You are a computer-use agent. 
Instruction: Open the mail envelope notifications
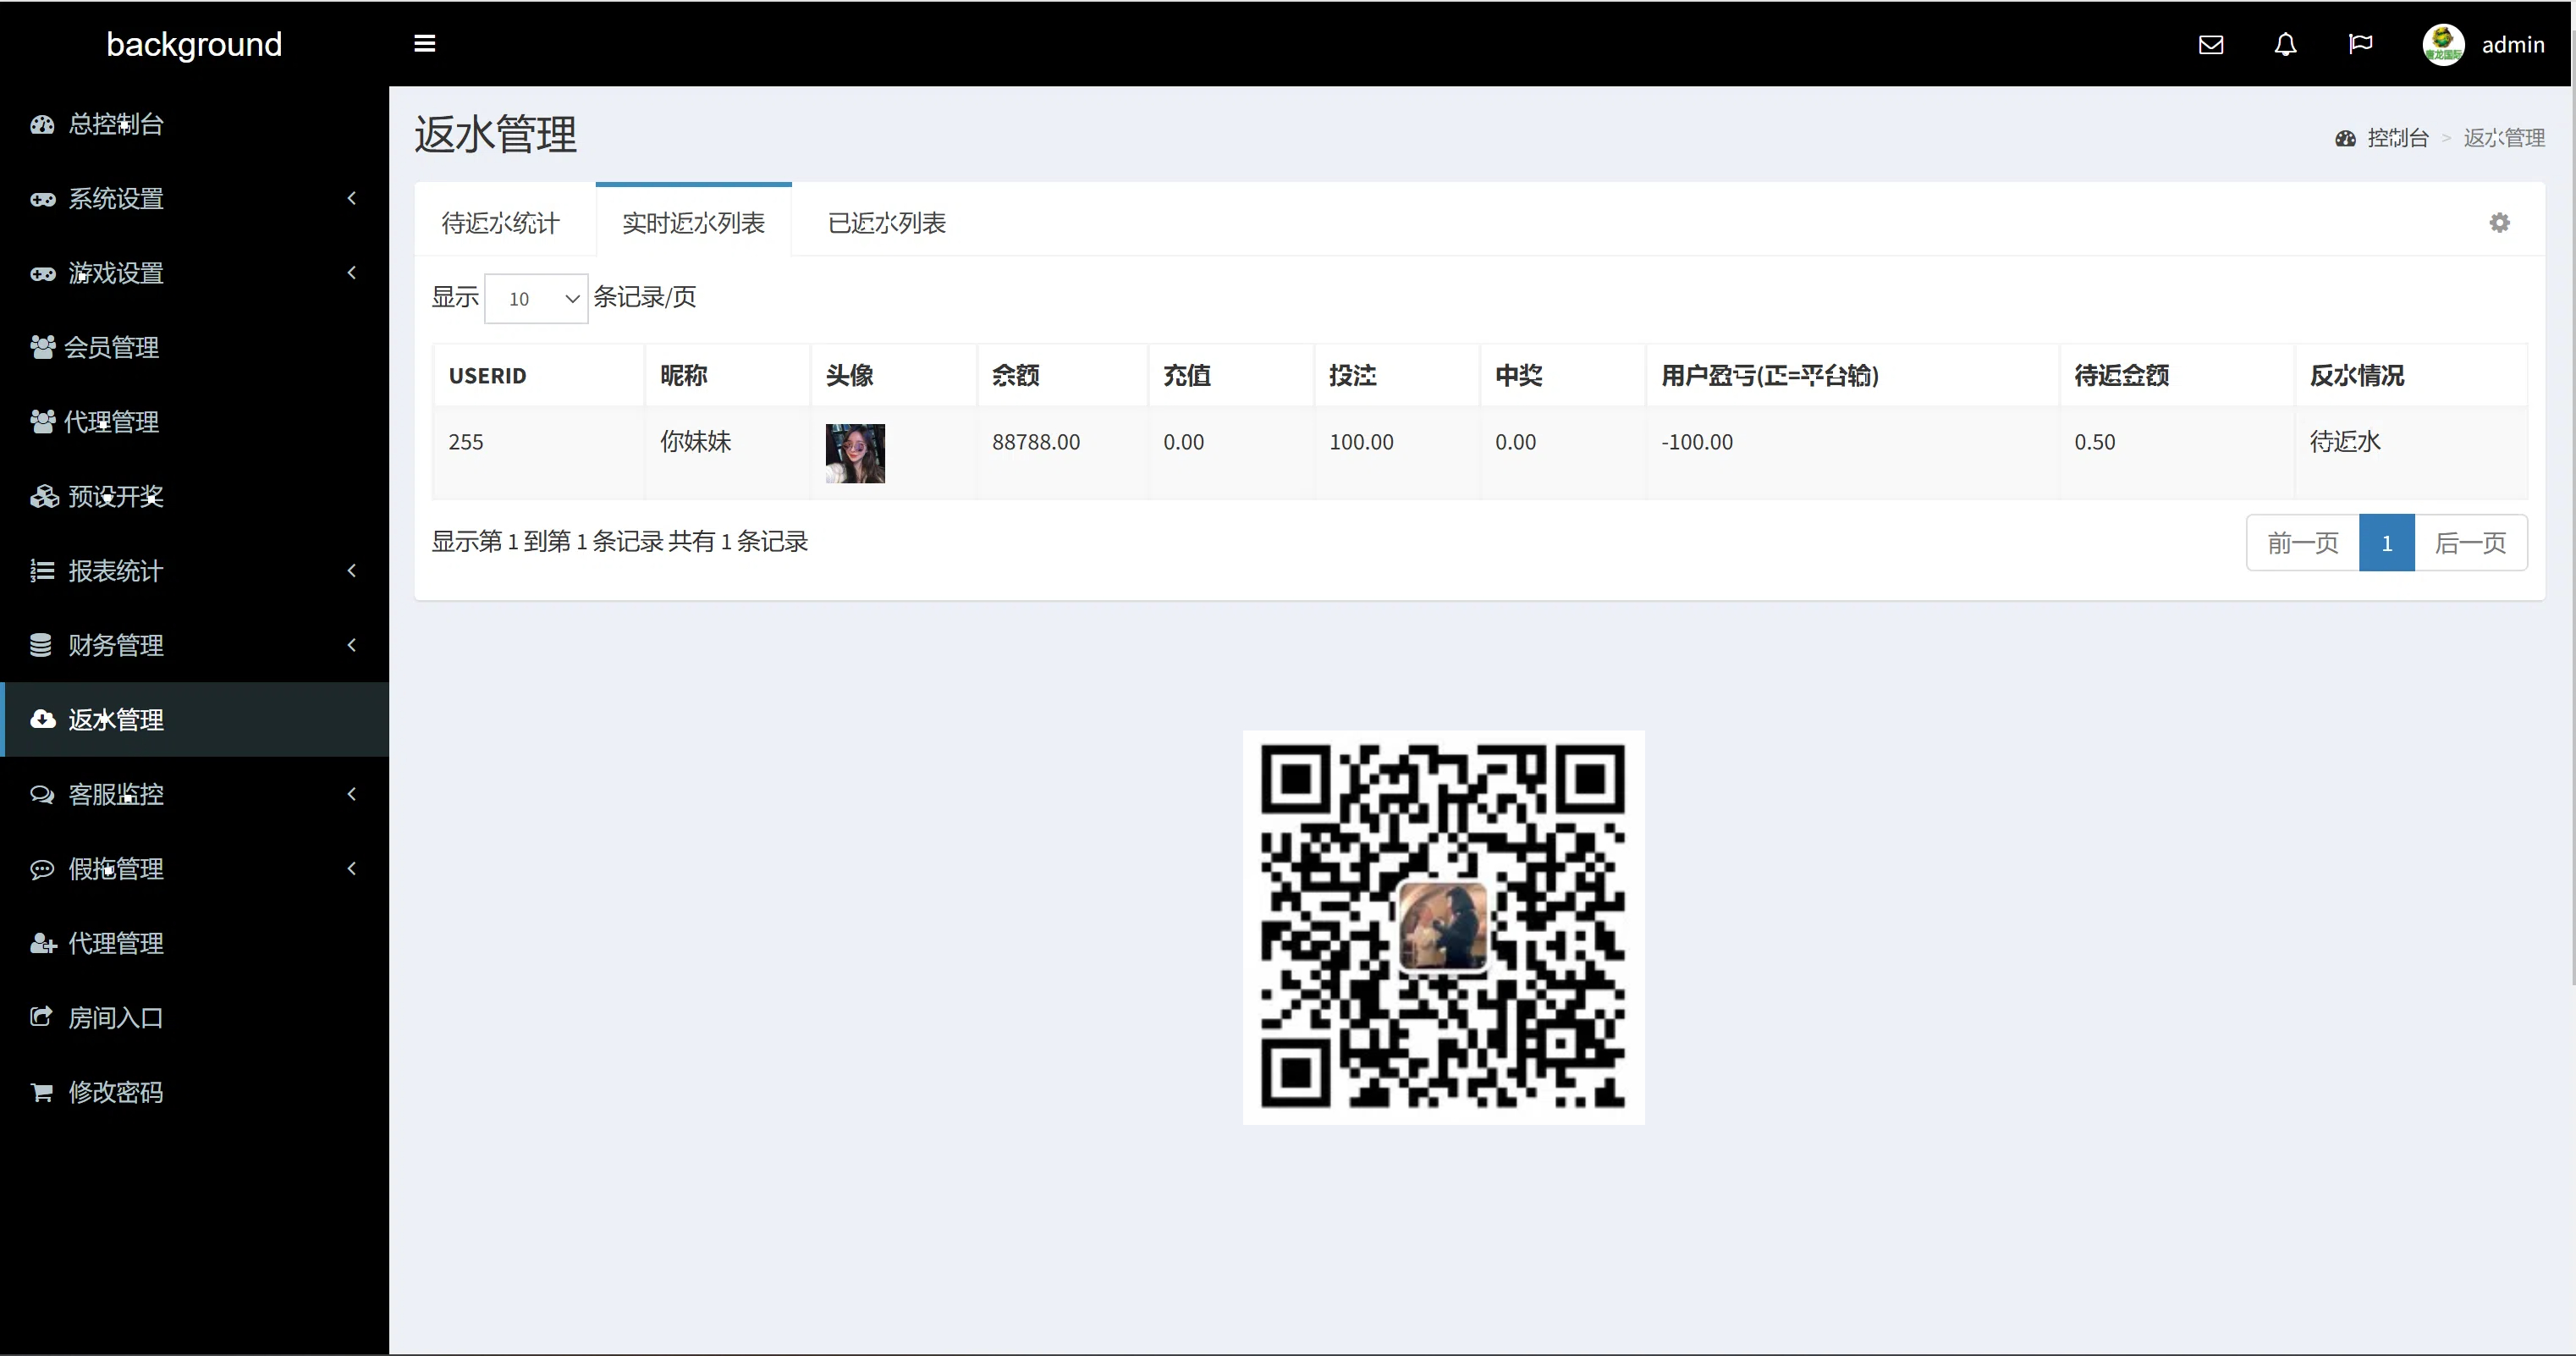(2211, 45)
